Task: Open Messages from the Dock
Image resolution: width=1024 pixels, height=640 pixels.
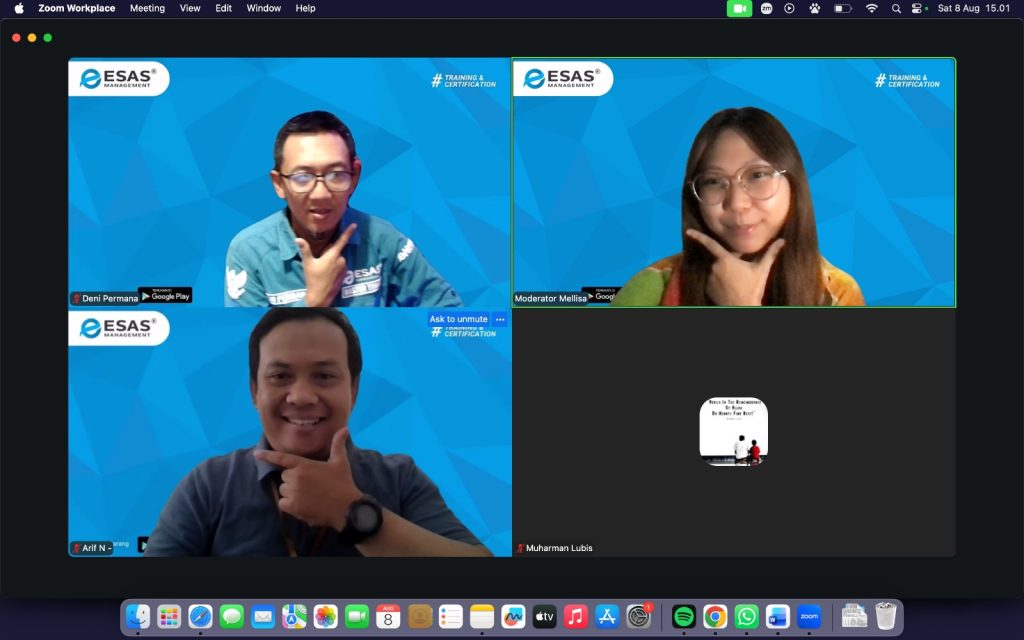Action: pos(232,616)
